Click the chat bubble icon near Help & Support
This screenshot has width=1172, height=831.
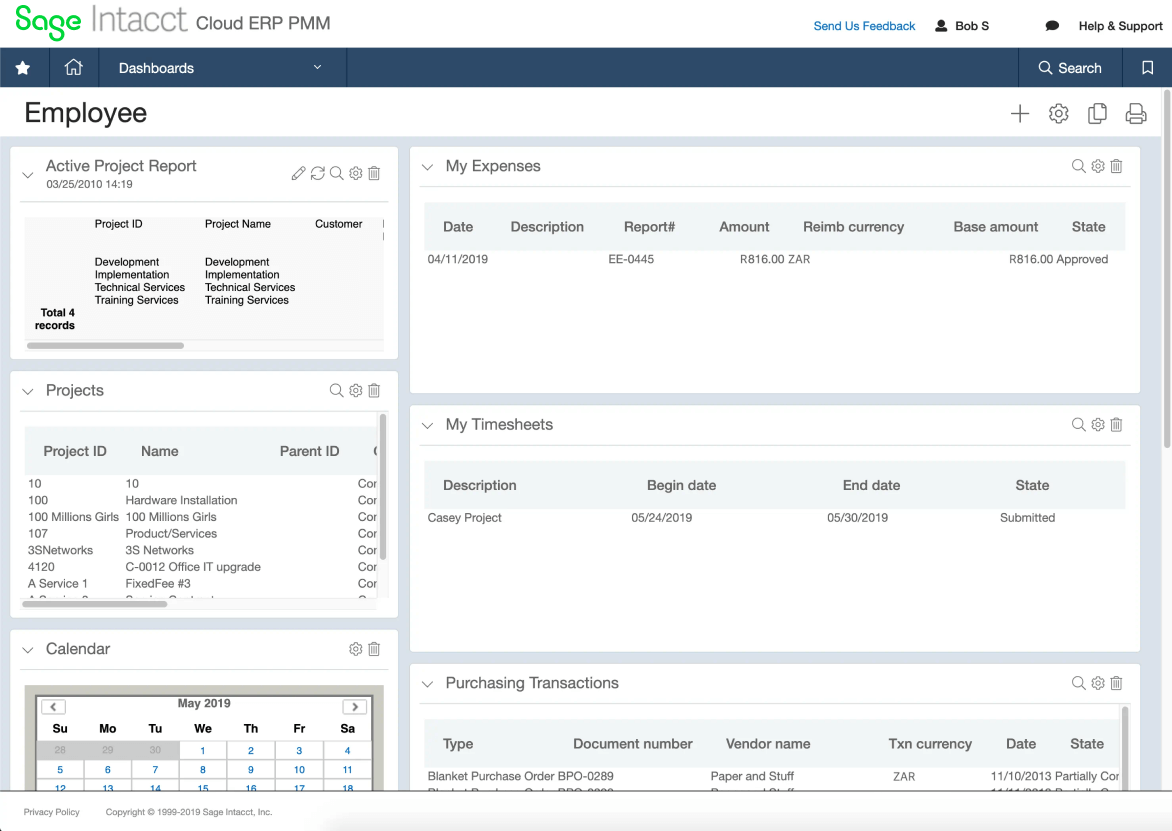(x=1052, y=26)
